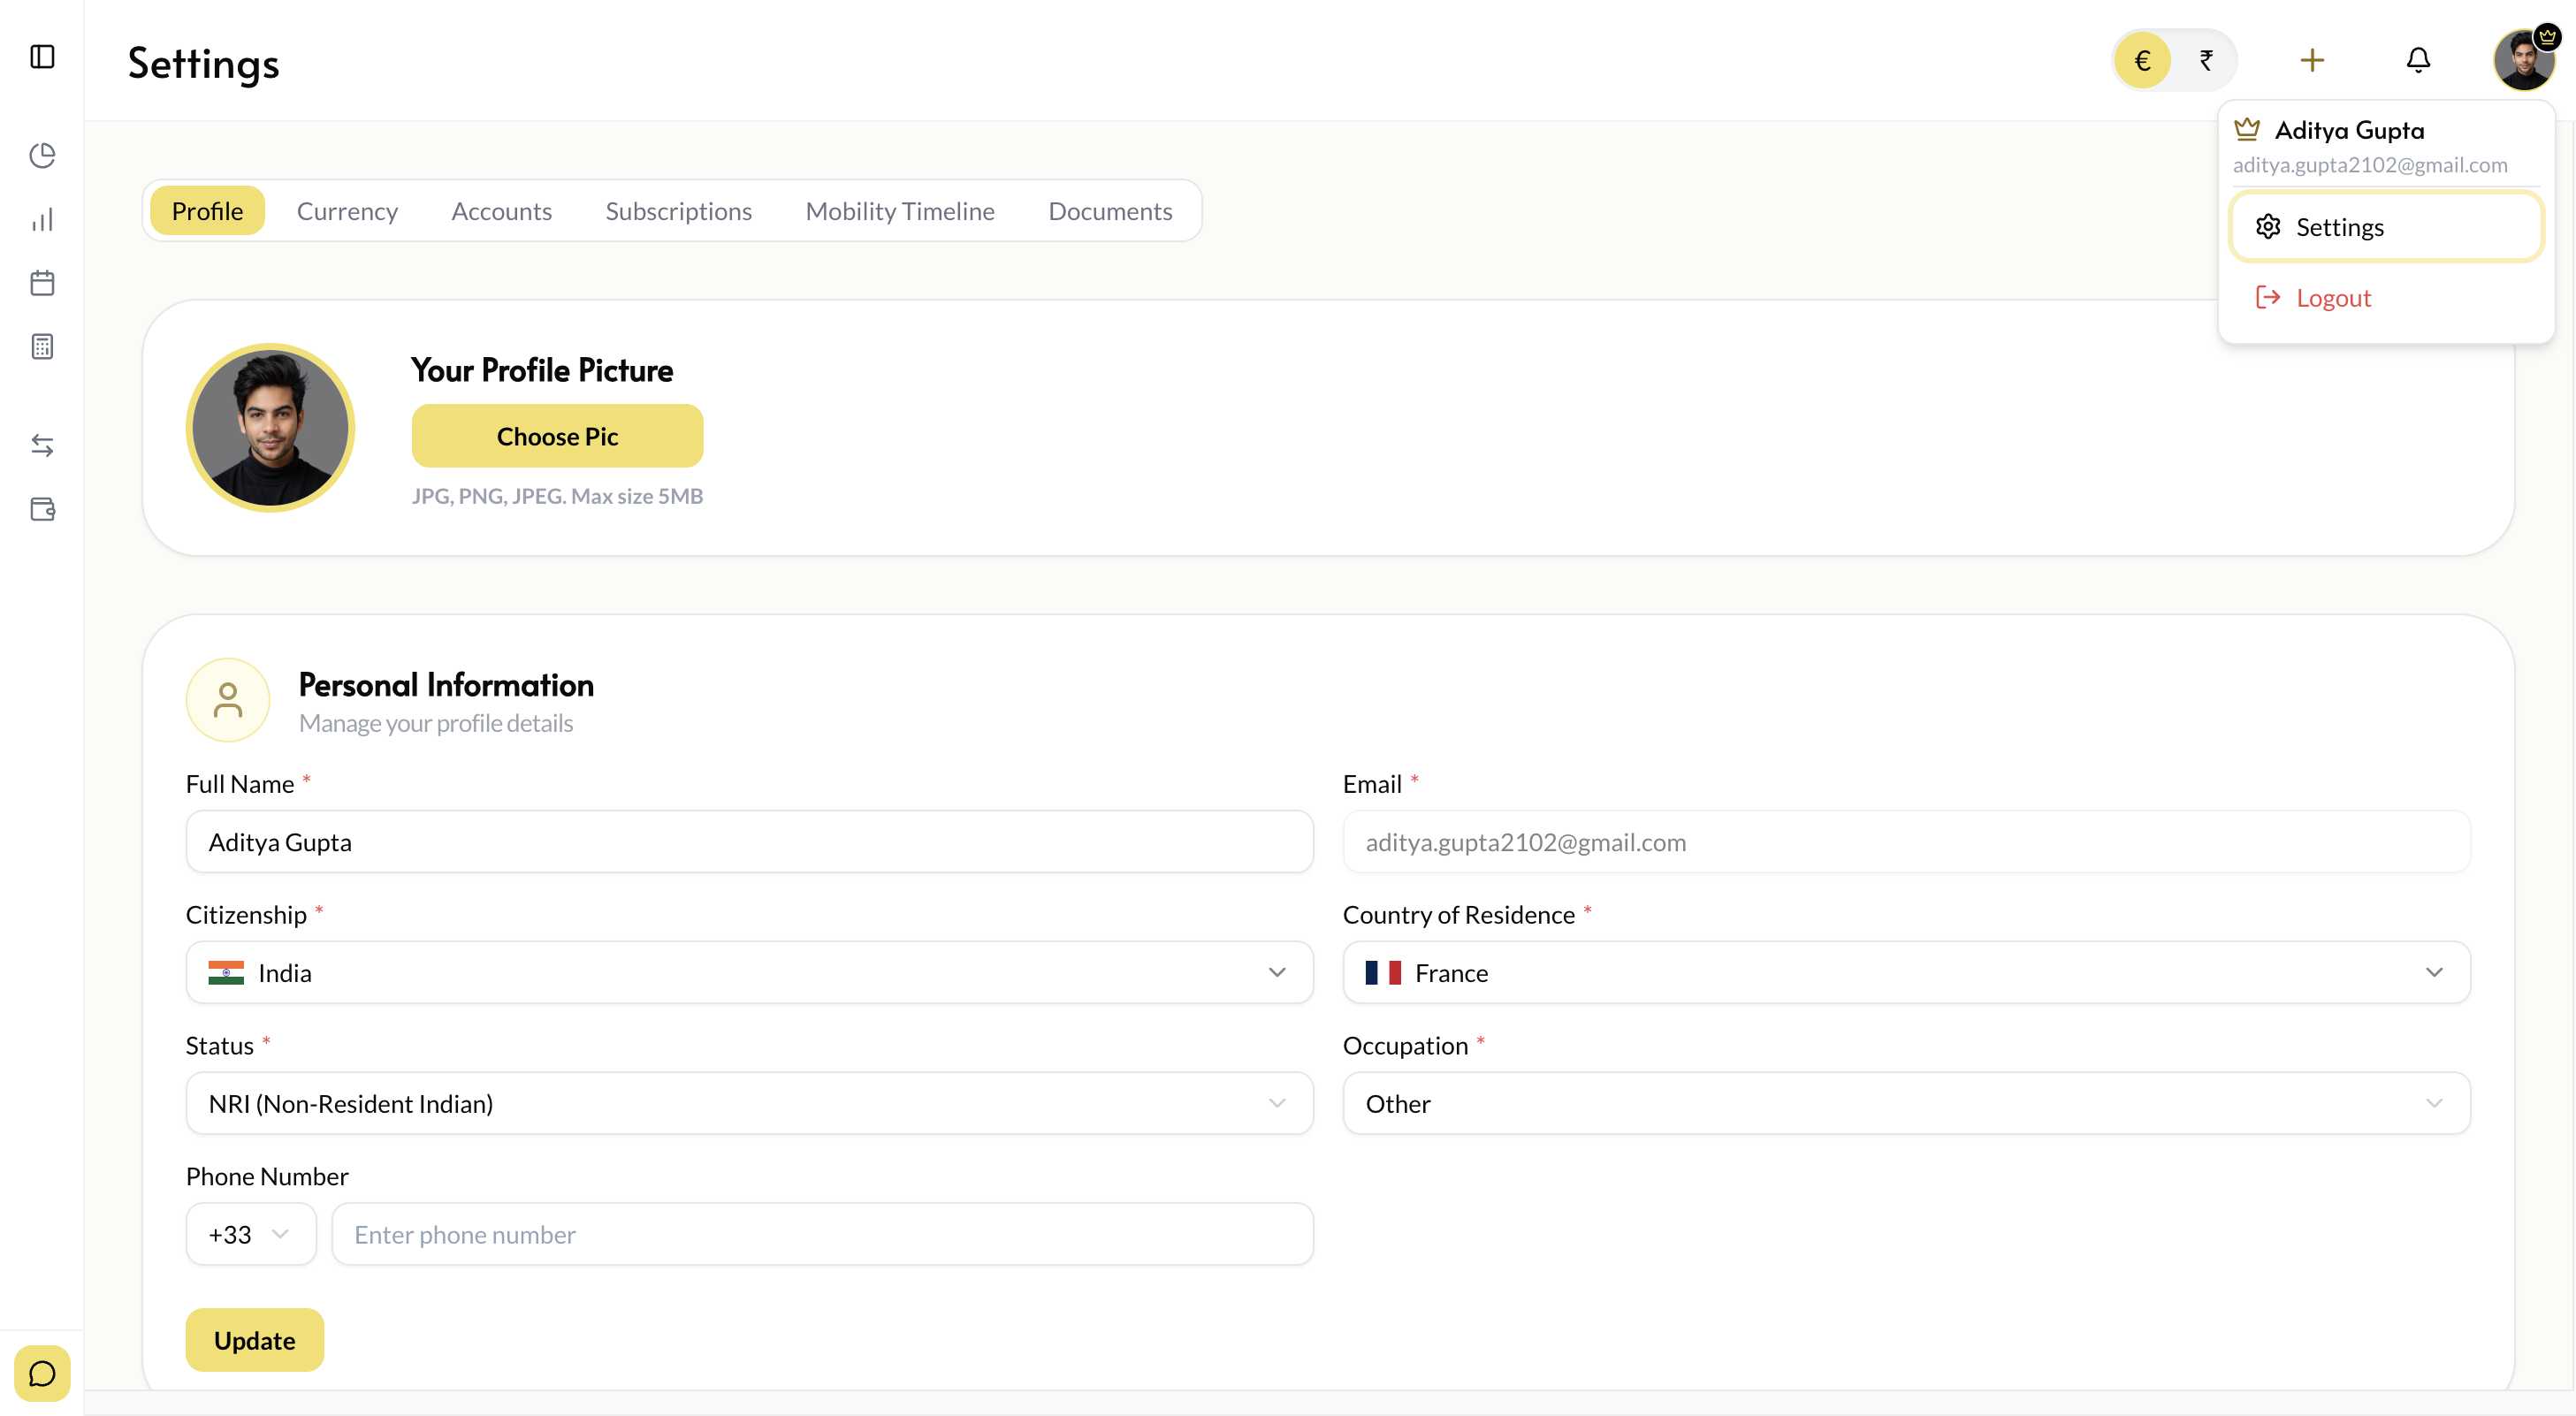
Task: Click the Email input field
Action: coord(1906,842)
